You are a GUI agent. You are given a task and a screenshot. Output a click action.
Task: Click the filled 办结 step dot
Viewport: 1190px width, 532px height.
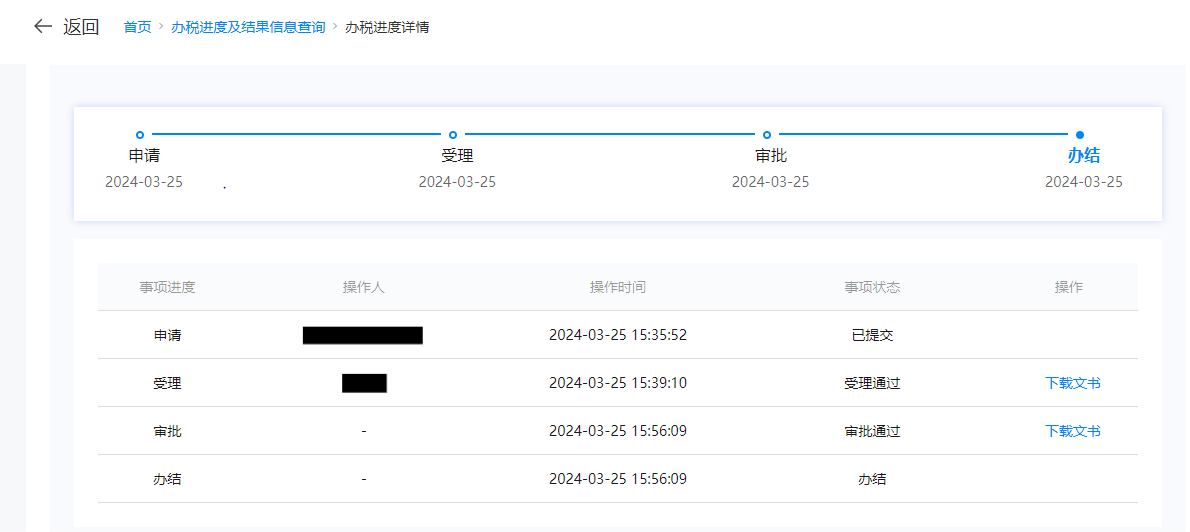coord(1080,135)
